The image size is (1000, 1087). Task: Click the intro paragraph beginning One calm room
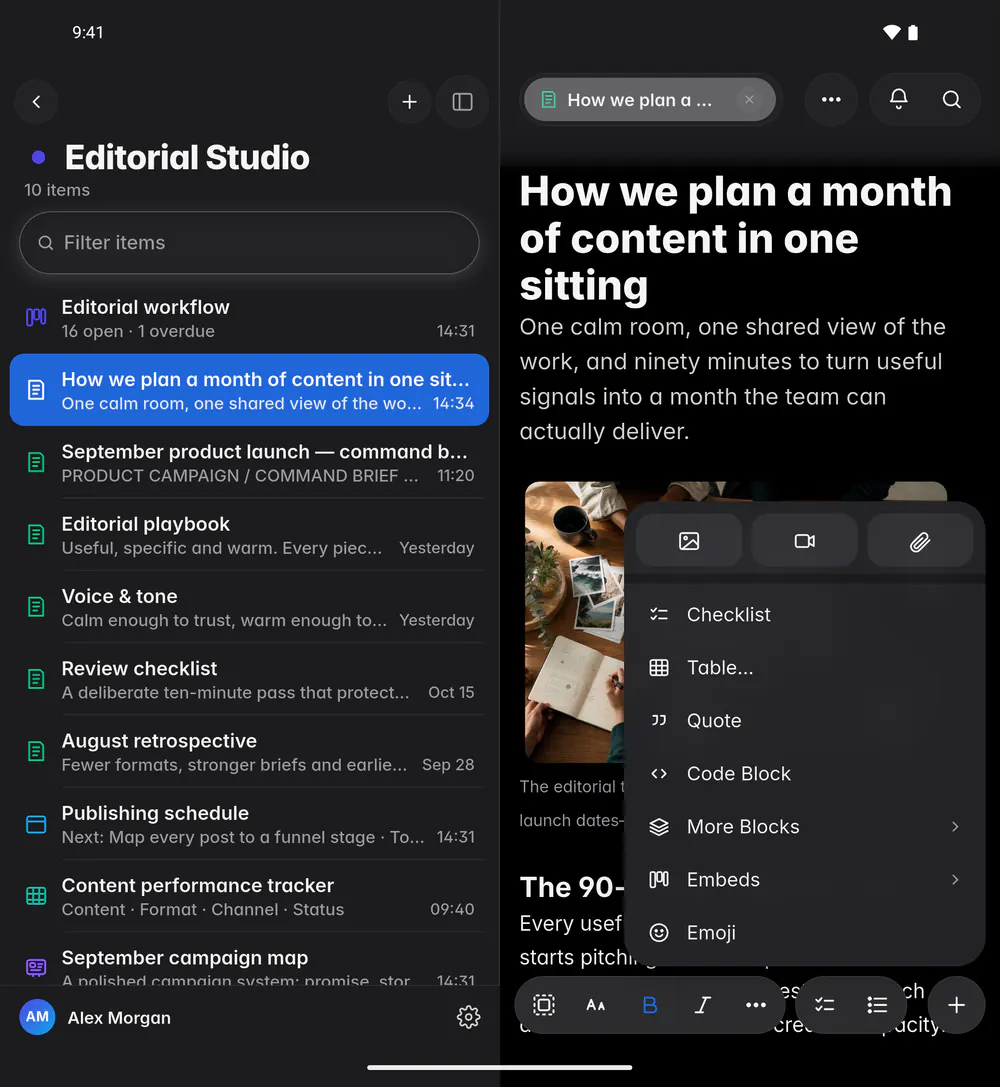coord(733,379)
